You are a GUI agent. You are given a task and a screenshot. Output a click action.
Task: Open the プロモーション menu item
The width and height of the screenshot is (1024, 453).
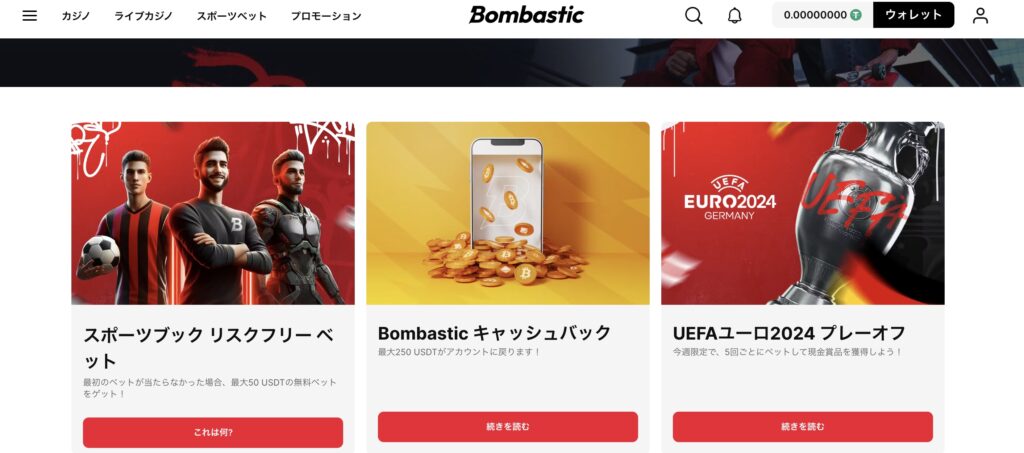point(326,16)
